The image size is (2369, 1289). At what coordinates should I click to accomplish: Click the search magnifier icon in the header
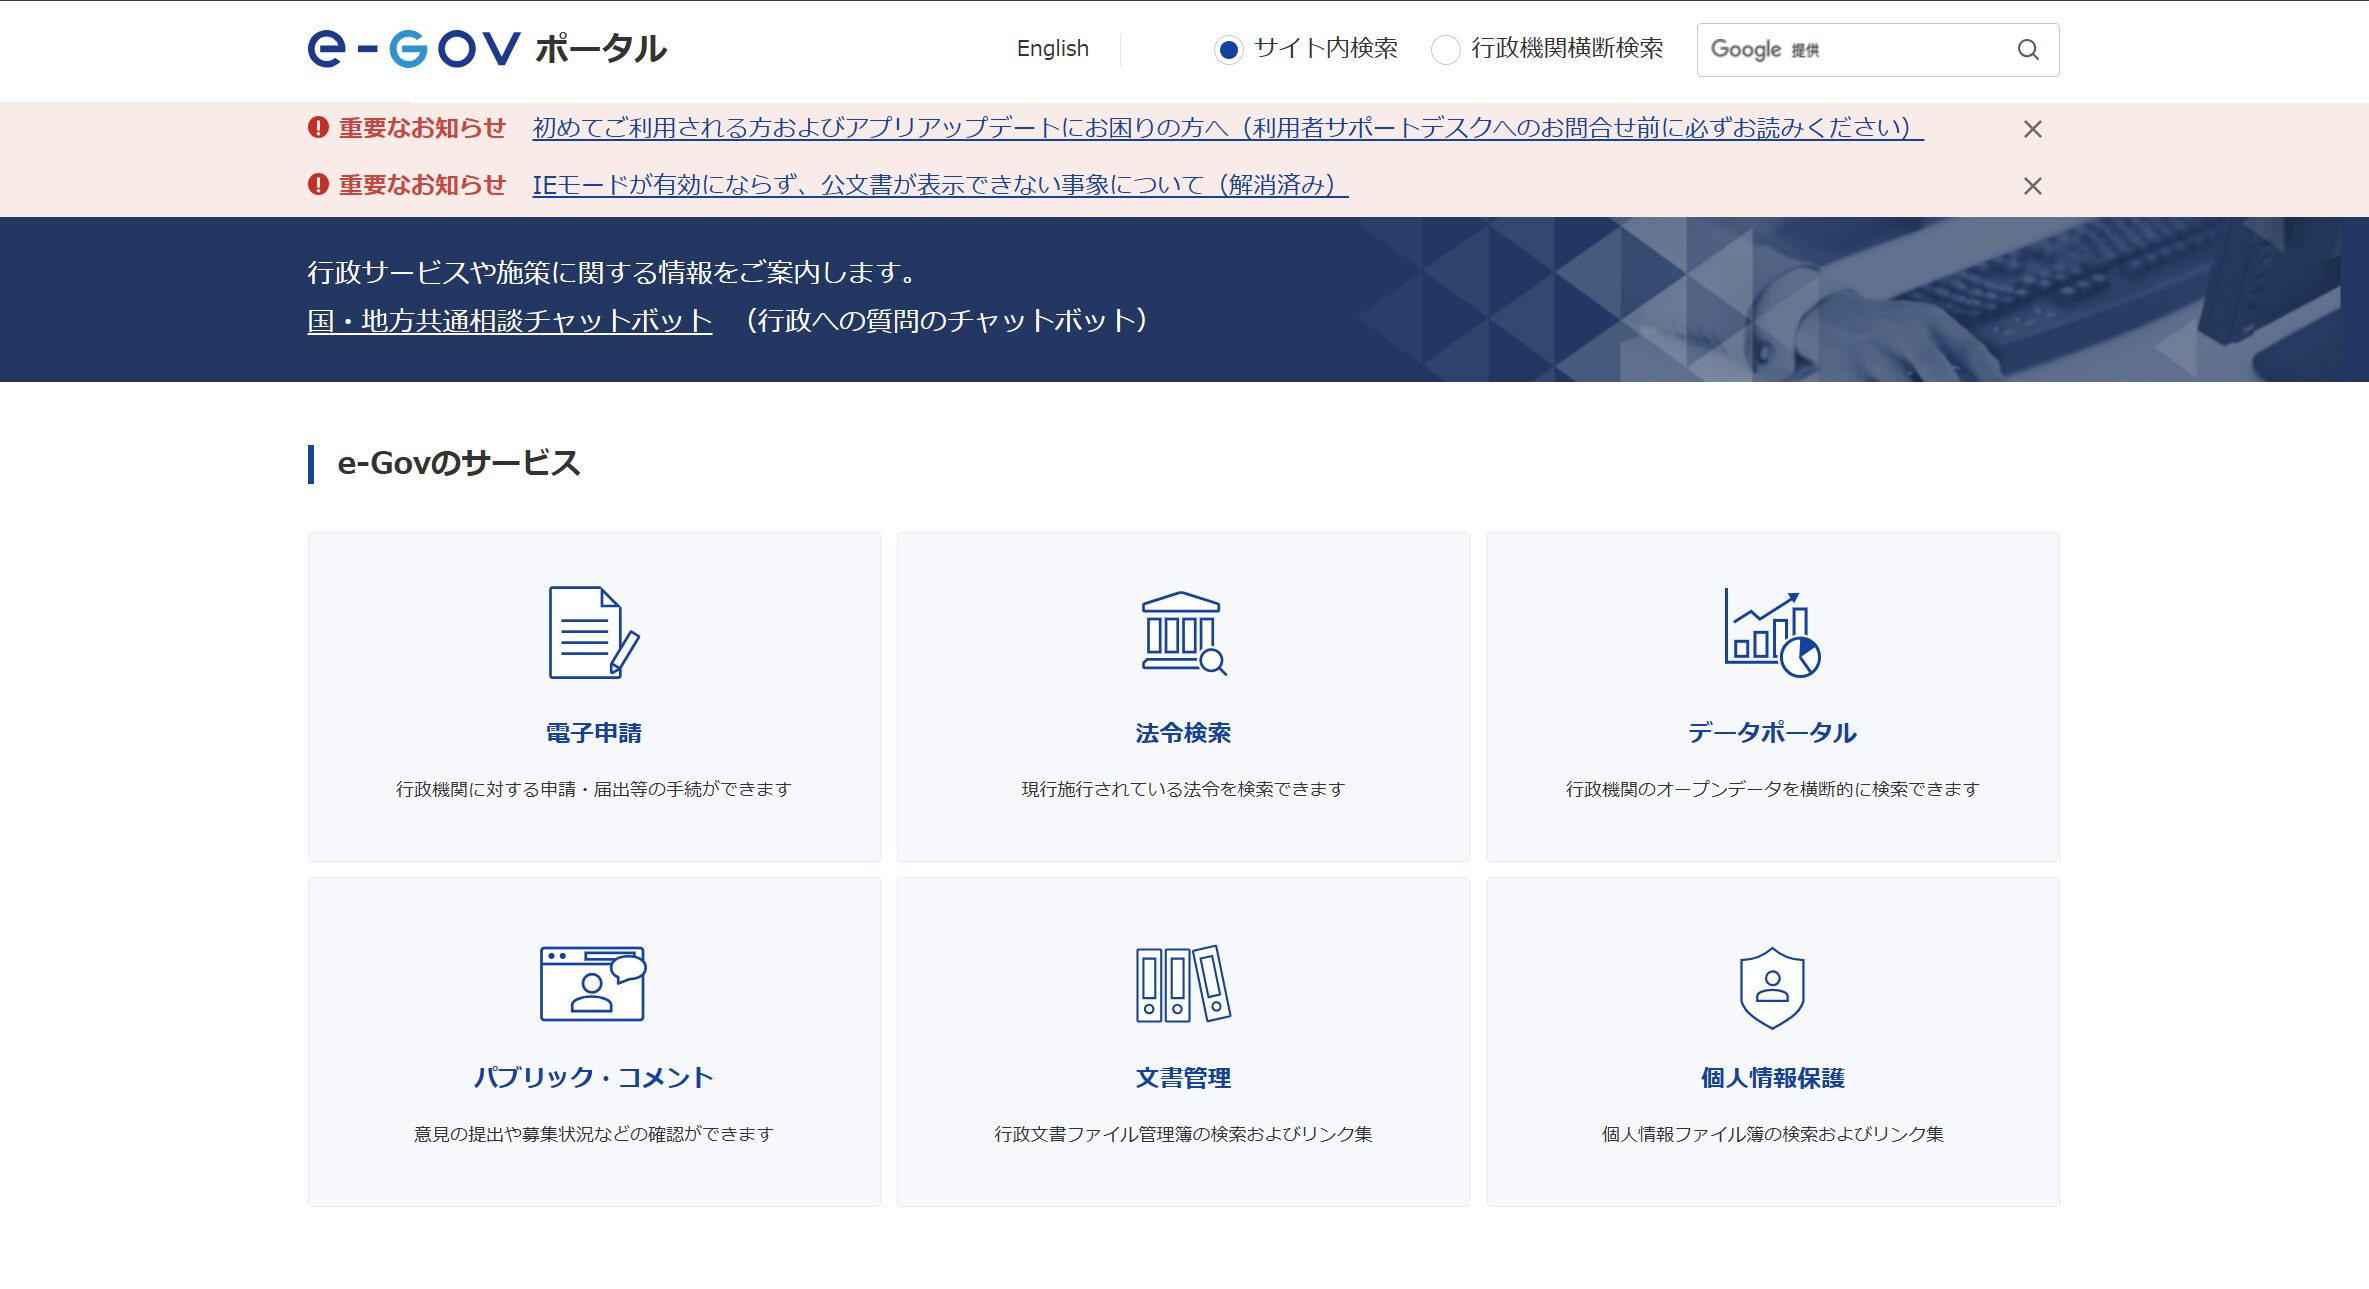point(2028,50)
